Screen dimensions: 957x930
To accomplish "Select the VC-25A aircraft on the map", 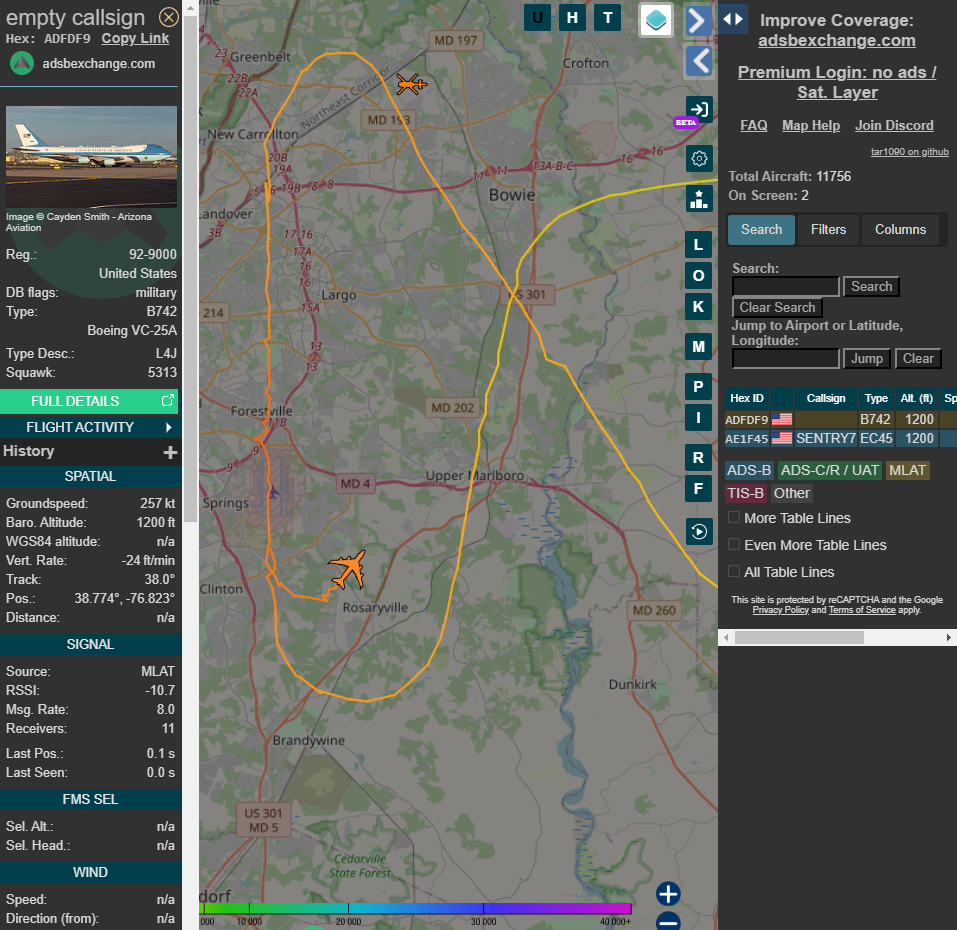I will pos(348,569).
